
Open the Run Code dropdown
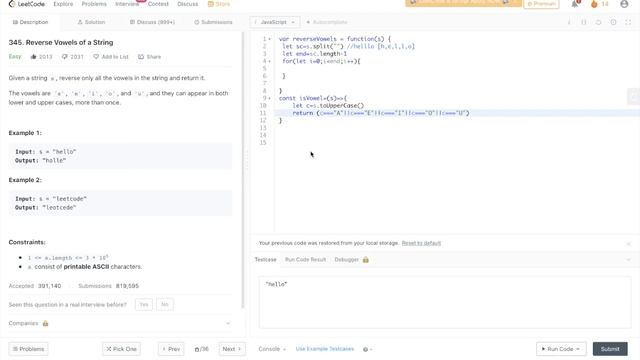(x=561, y=349)
